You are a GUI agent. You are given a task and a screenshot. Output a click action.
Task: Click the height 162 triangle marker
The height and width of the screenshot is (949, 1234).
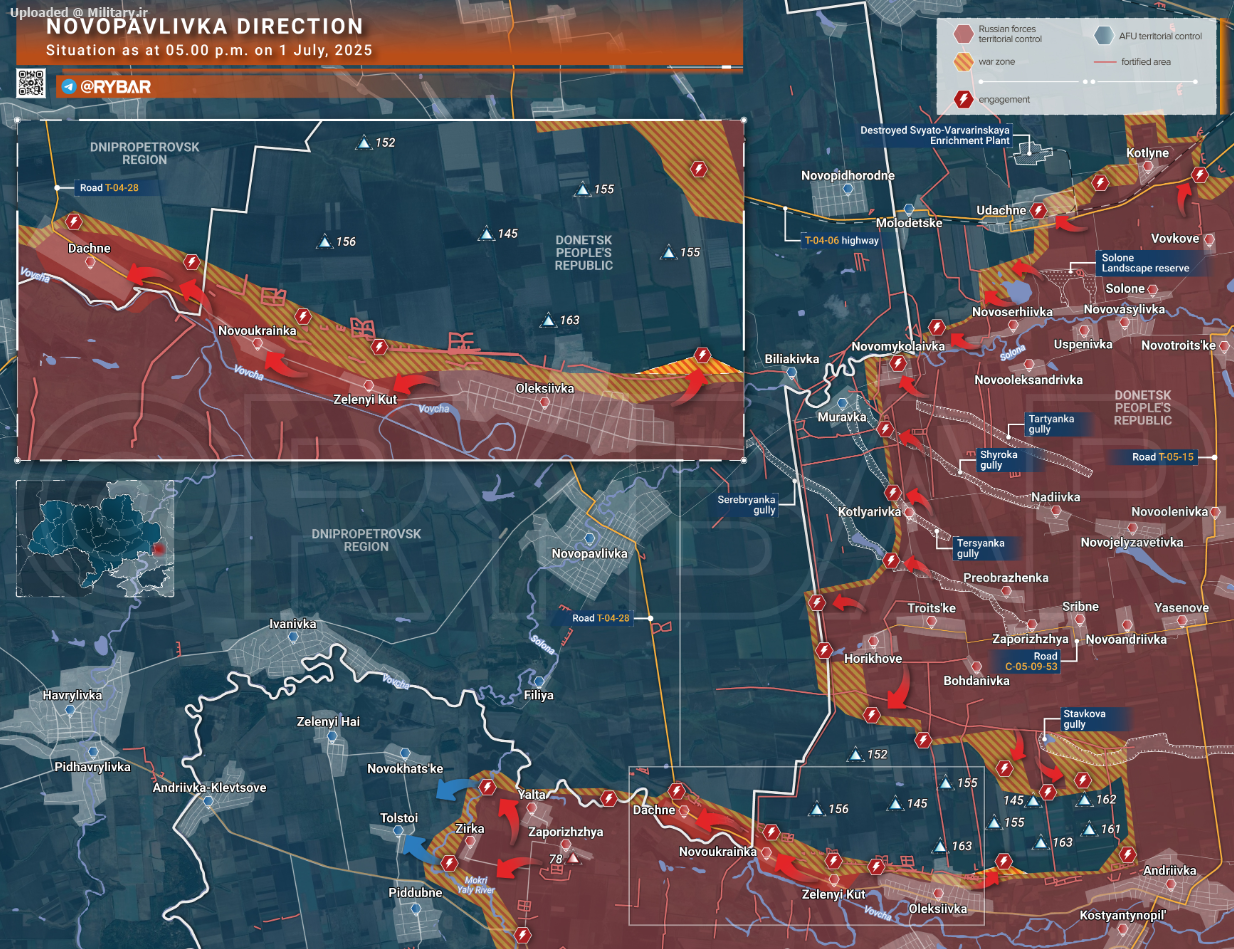(1083, 799)
